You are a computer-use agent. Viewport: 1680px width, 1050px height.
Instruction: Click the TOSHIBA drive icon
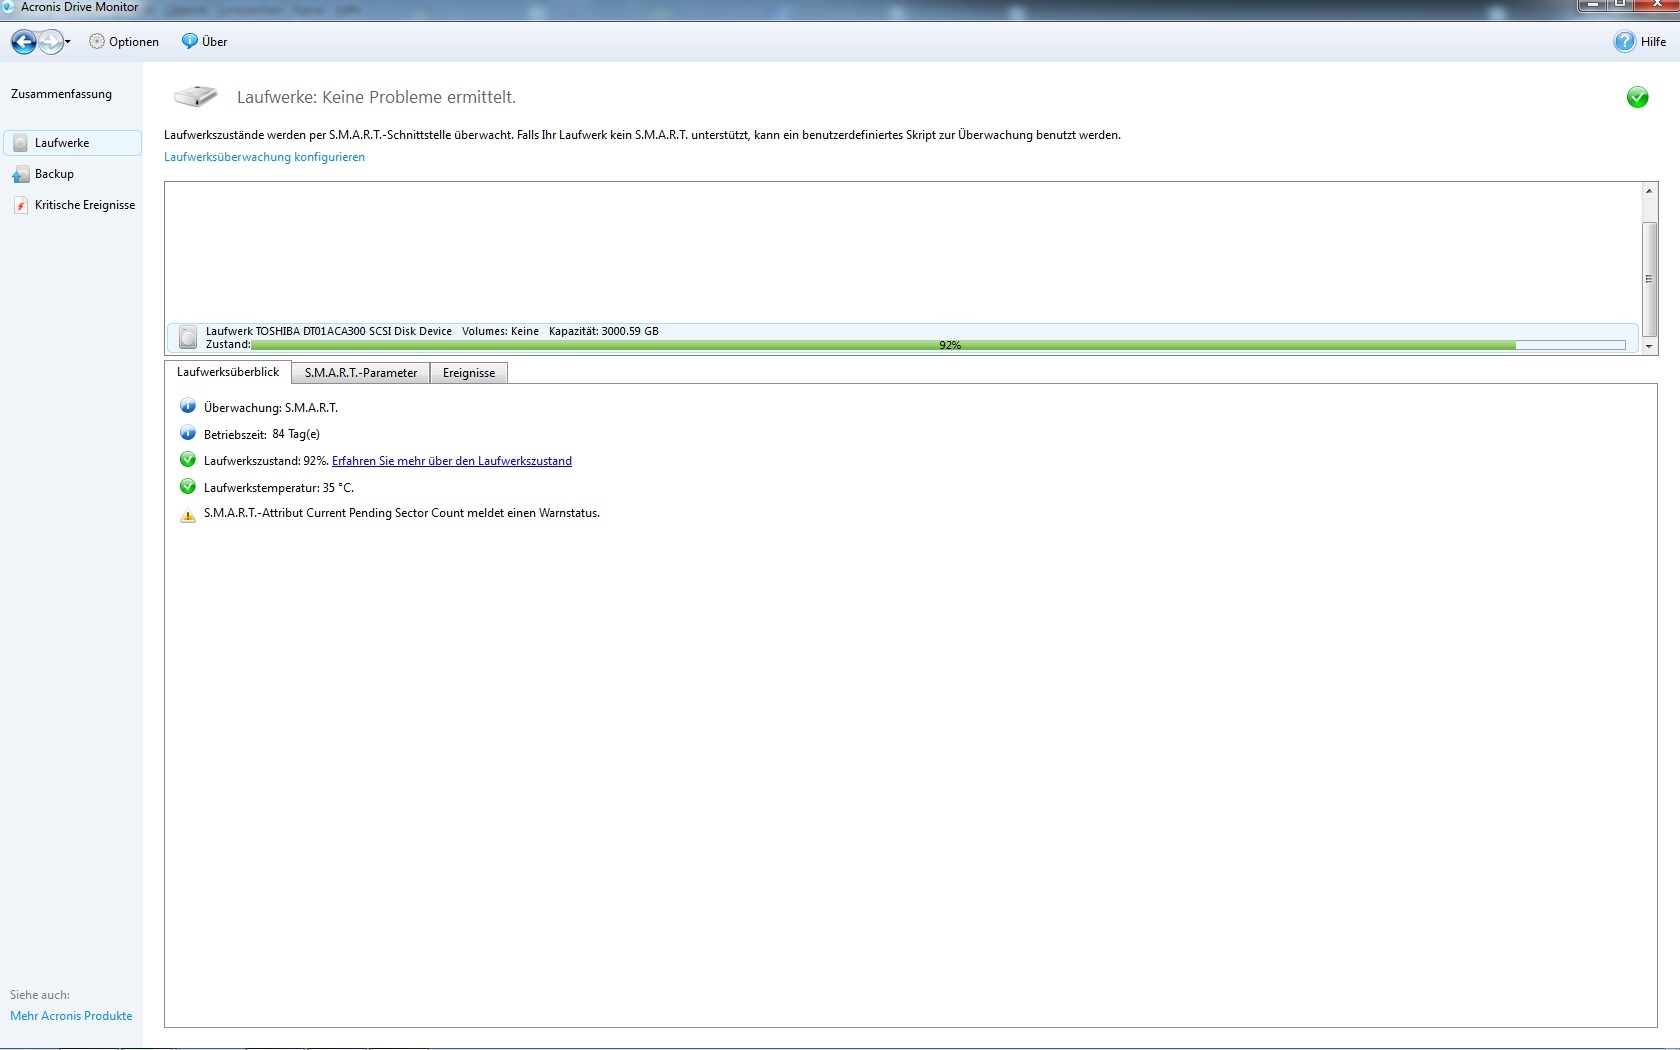(x=188, y=338)
